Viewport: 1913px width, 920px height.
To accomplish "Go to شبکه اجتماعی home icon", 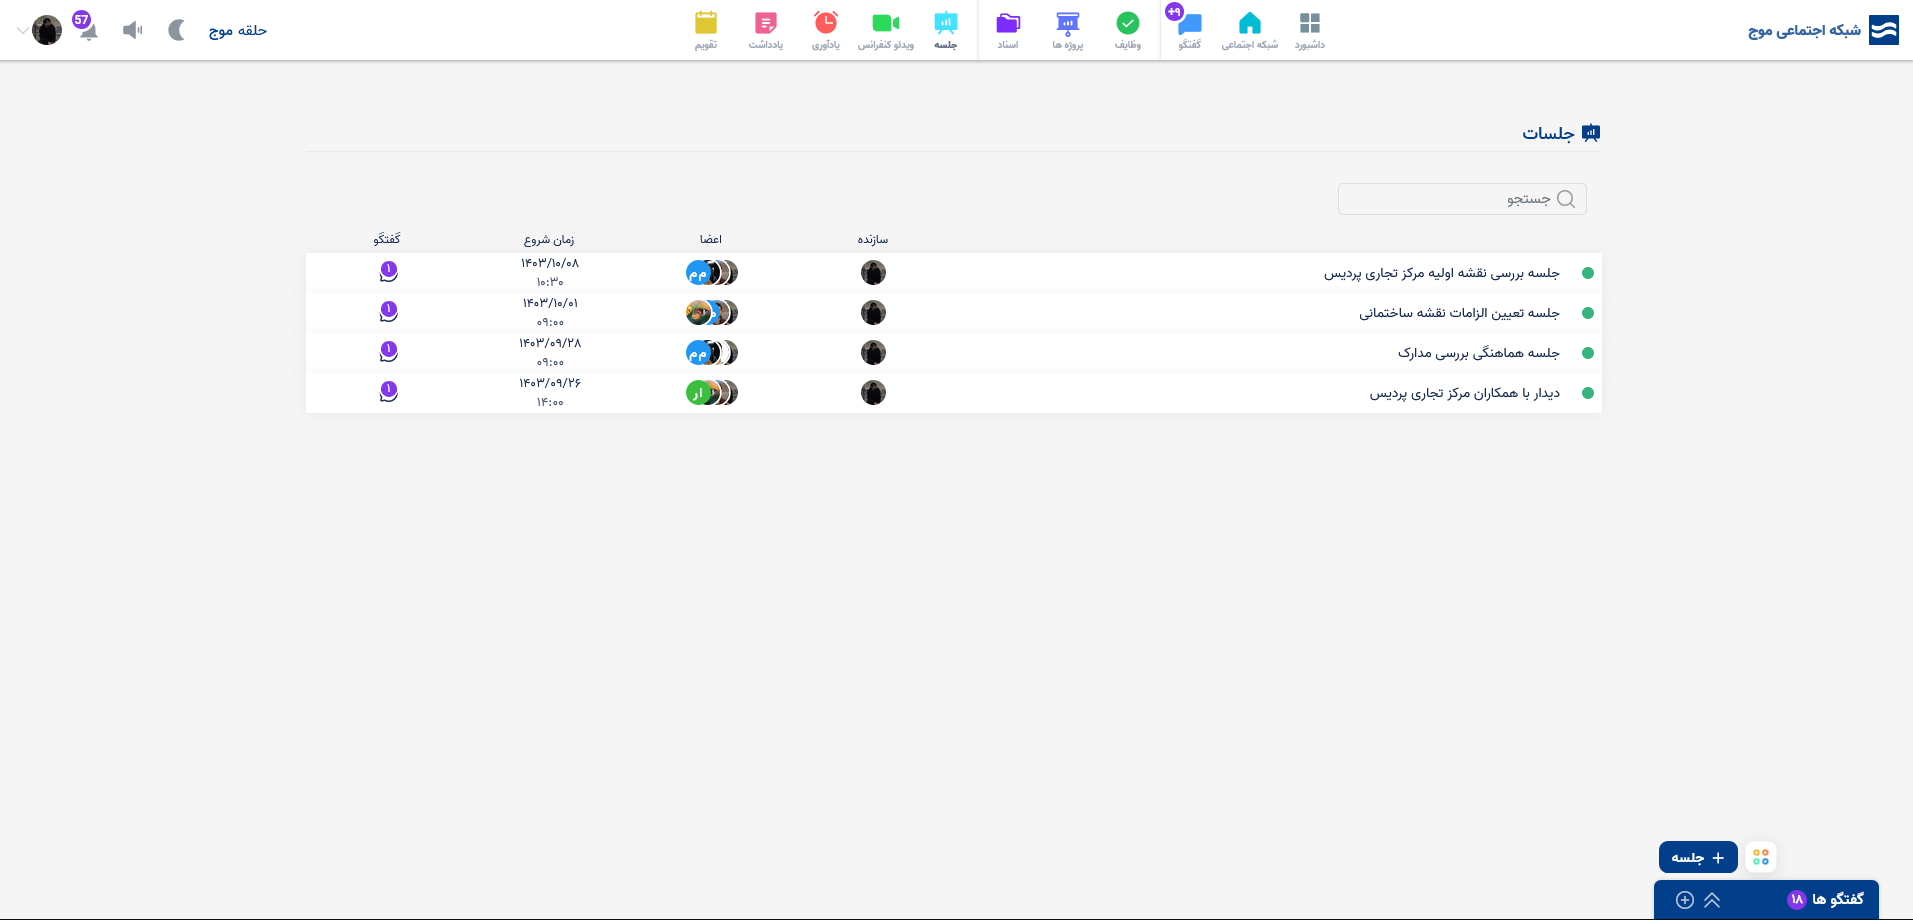I will [x=1249, y=23].
